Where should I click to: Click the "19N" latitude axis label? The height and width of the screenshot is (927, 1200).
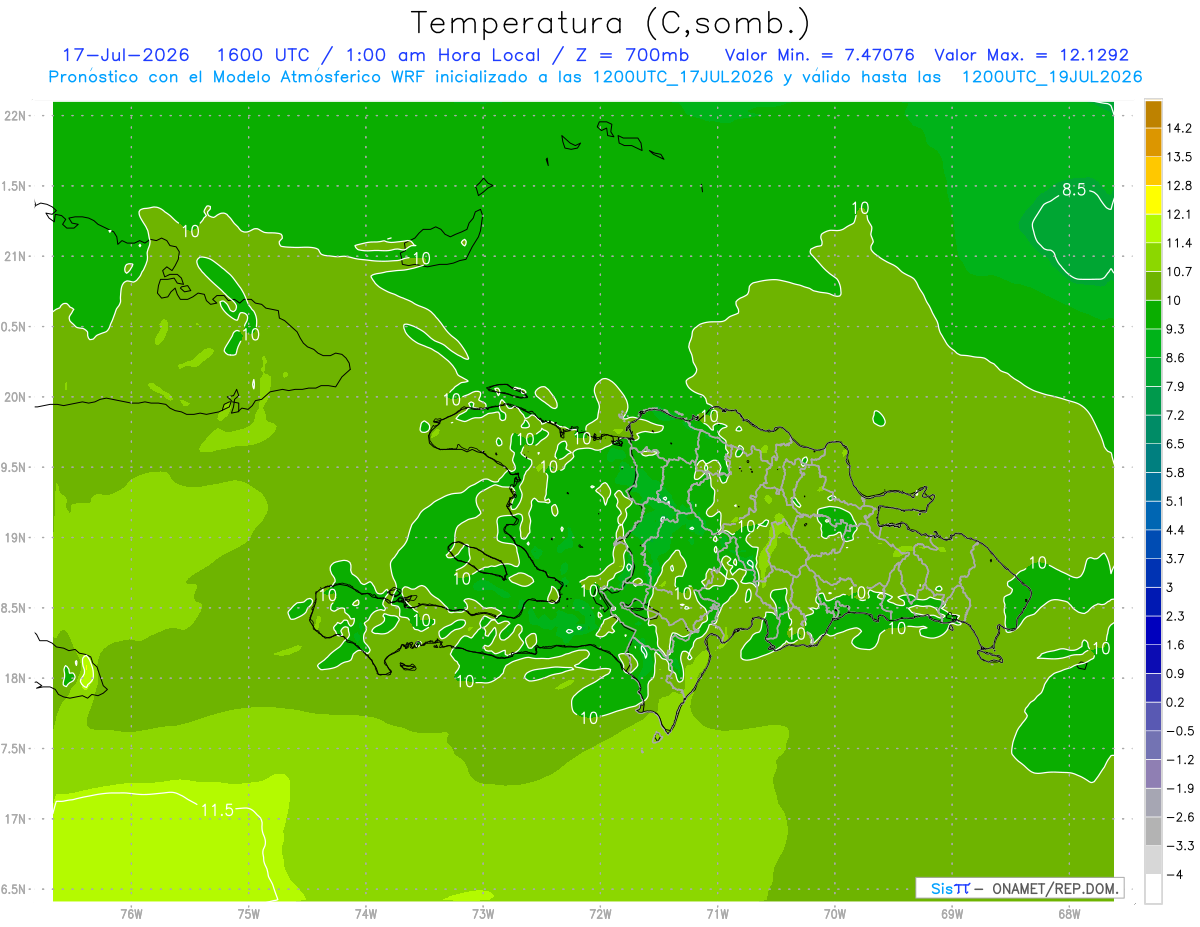[x=16, y=538]
